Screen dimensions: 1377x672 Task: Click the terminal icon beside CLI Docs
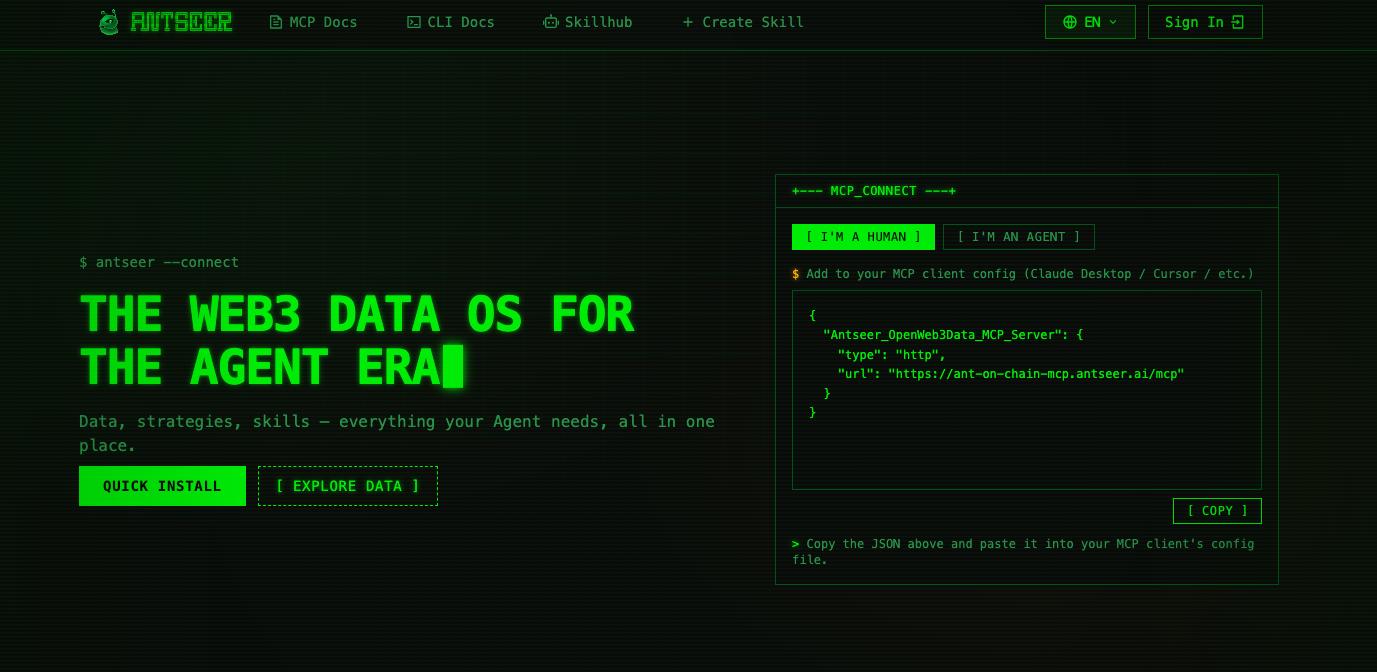point(414,22)
